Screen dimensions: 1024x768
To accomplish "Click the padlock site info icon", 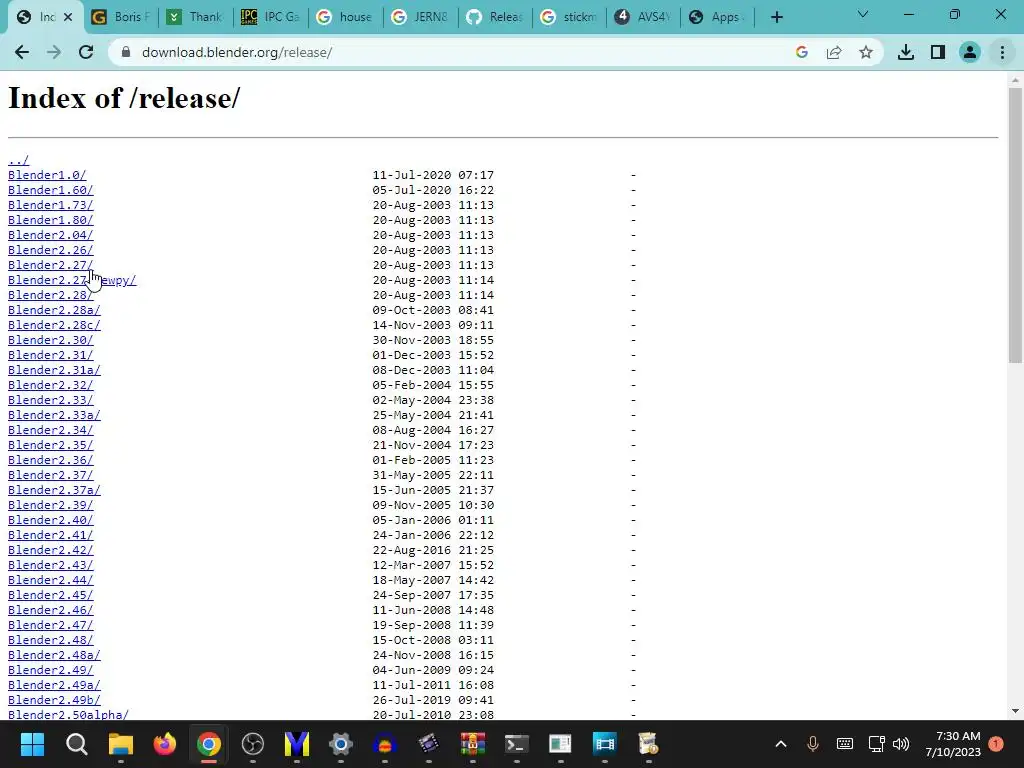I will (x=126, y=52).
